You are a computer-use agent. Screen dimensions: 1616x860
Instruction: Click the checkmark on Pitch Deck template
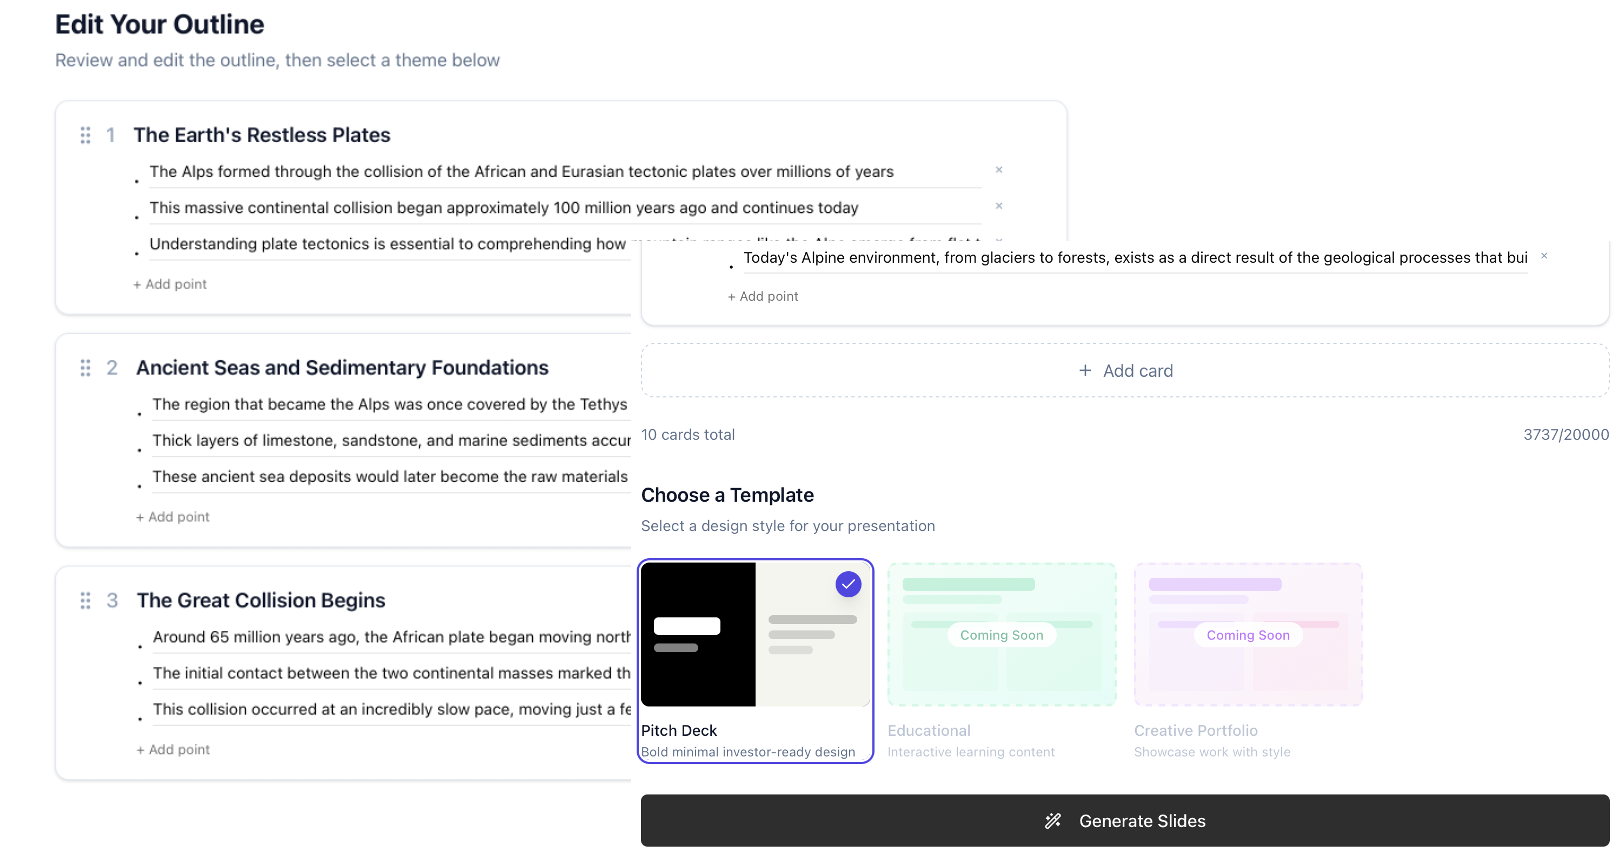click(848, 584)
